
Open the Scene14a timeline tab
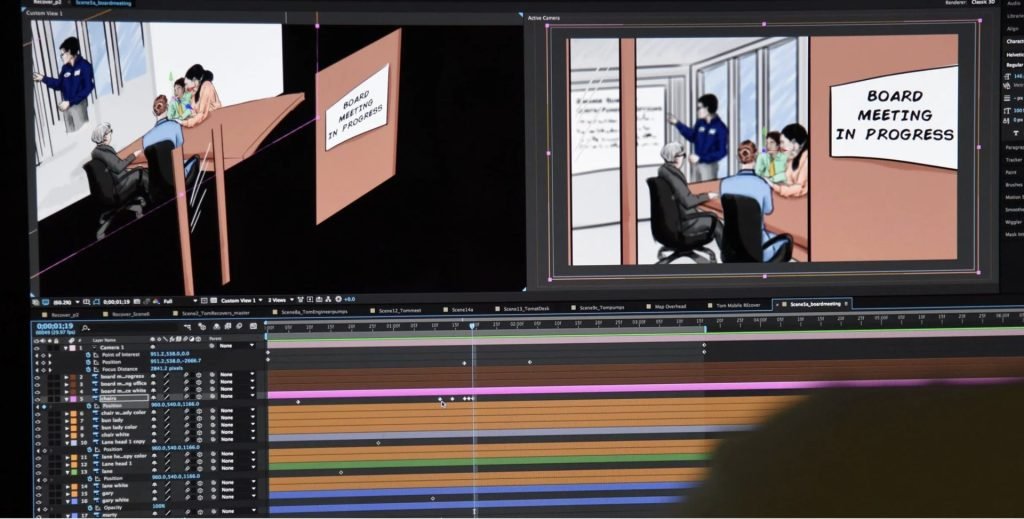[462, 310]
